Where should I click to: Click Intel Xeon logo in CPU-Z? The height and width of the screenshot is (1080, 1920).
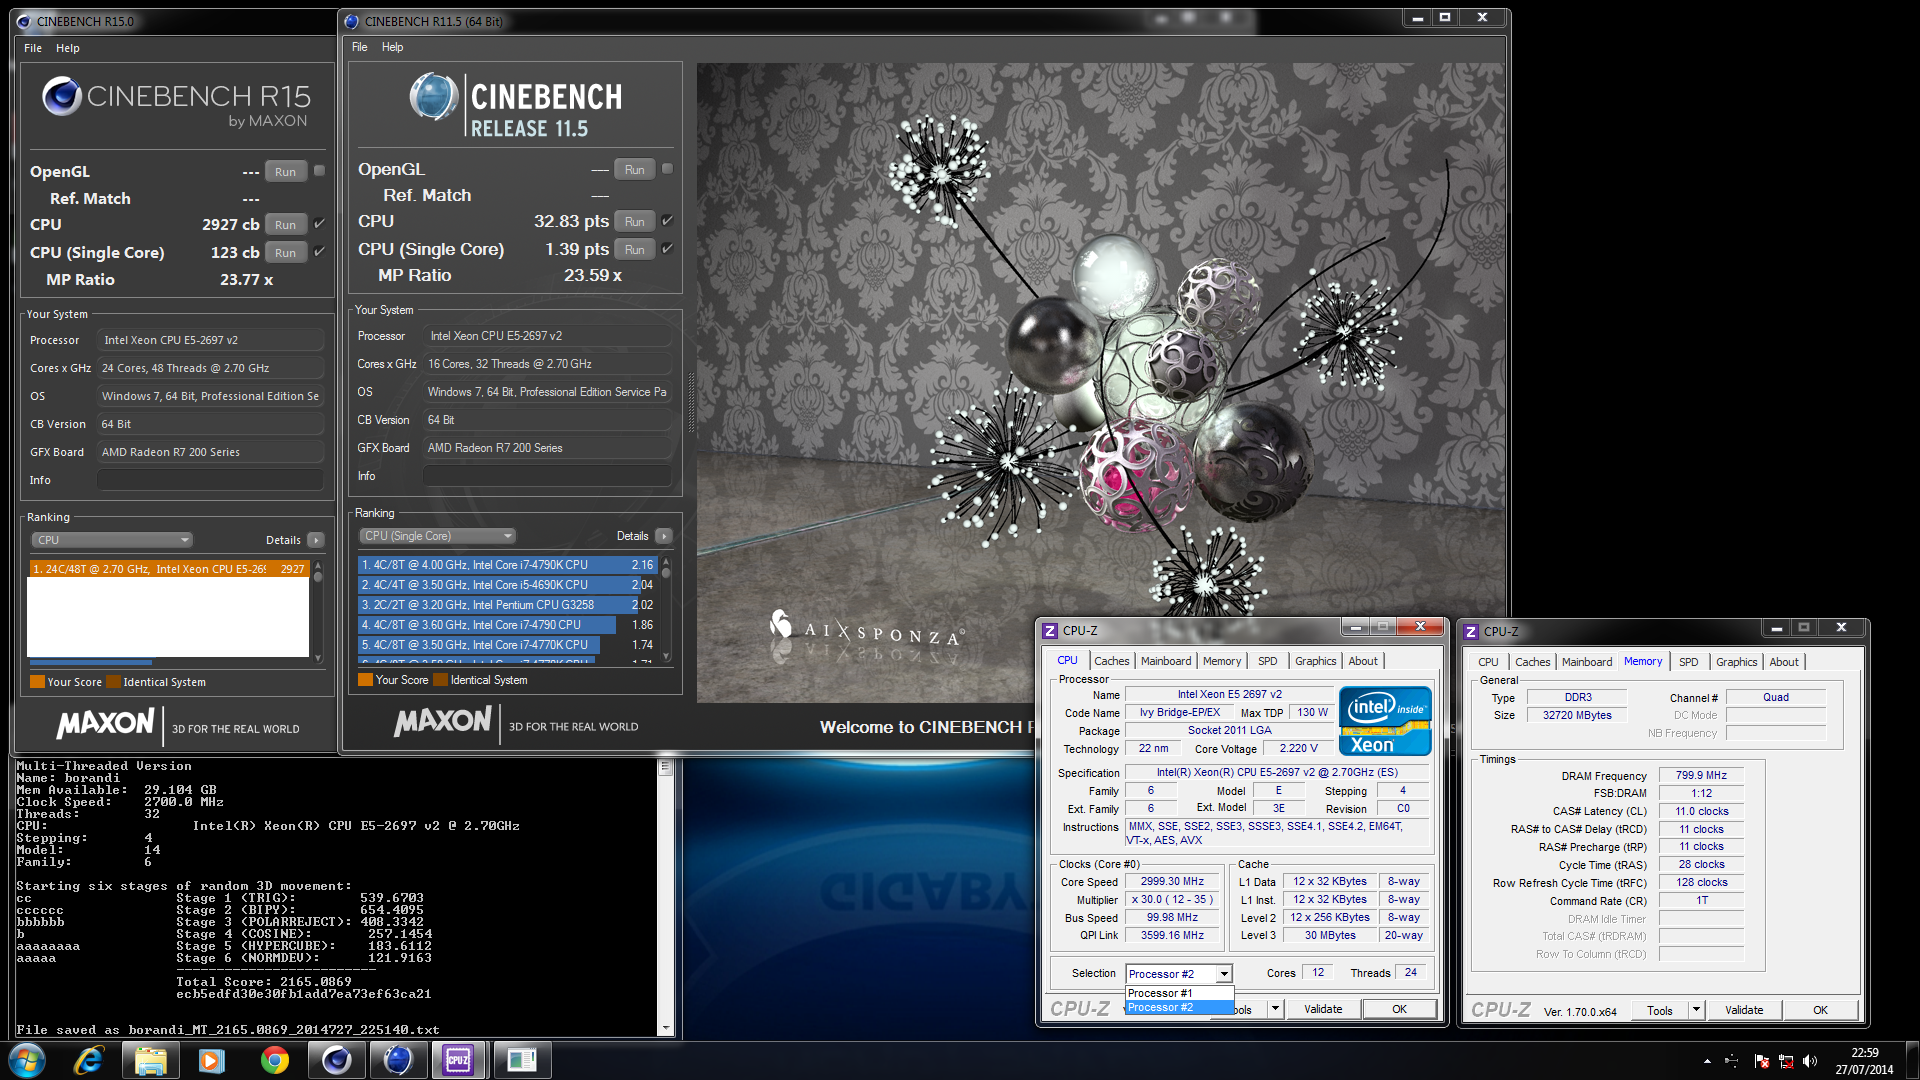click(x=1385, y=721)
